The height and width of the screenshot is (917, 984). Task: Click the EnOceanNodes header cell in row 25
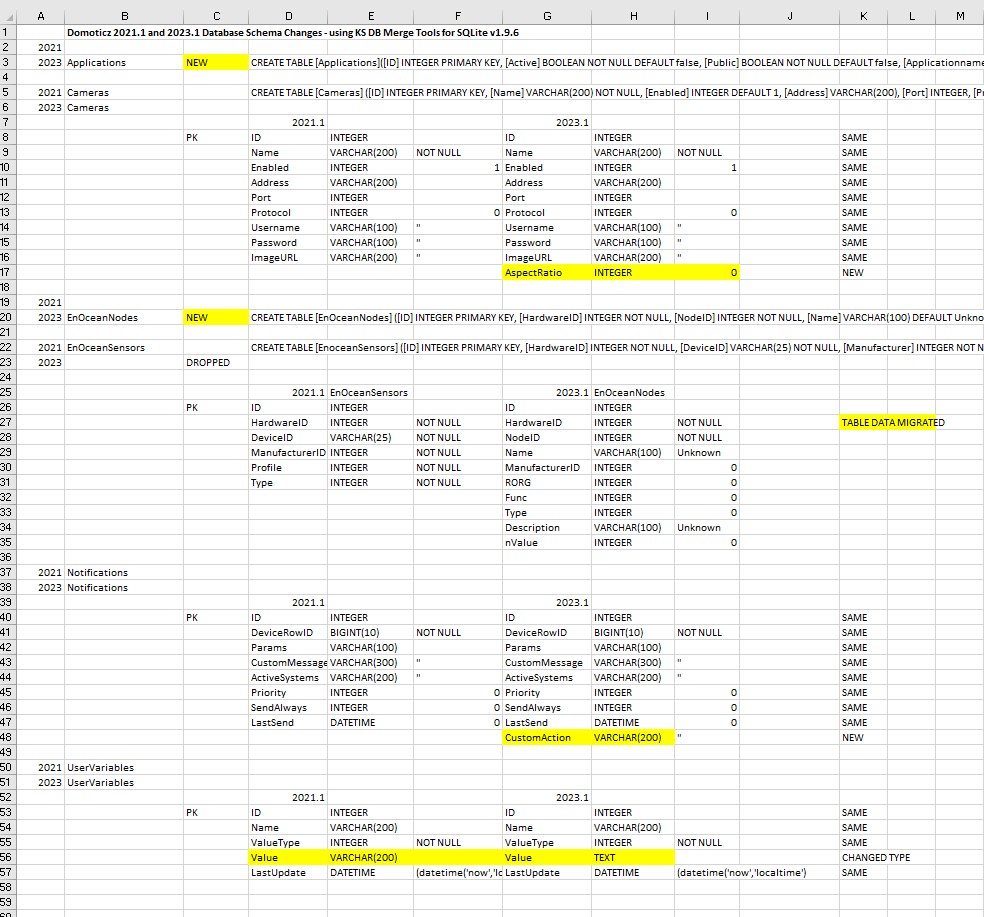(633, 392)
